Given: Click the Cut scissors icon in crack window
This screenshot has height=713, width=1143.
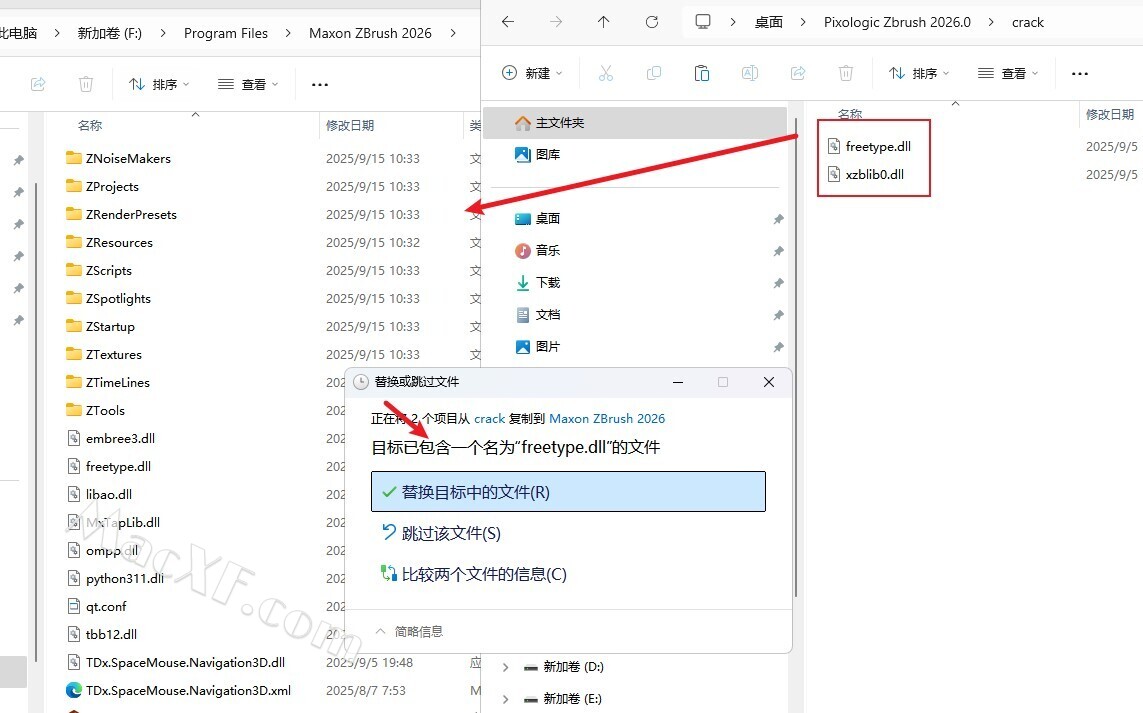Looking at the screenshot, I should tap(606, 73).
